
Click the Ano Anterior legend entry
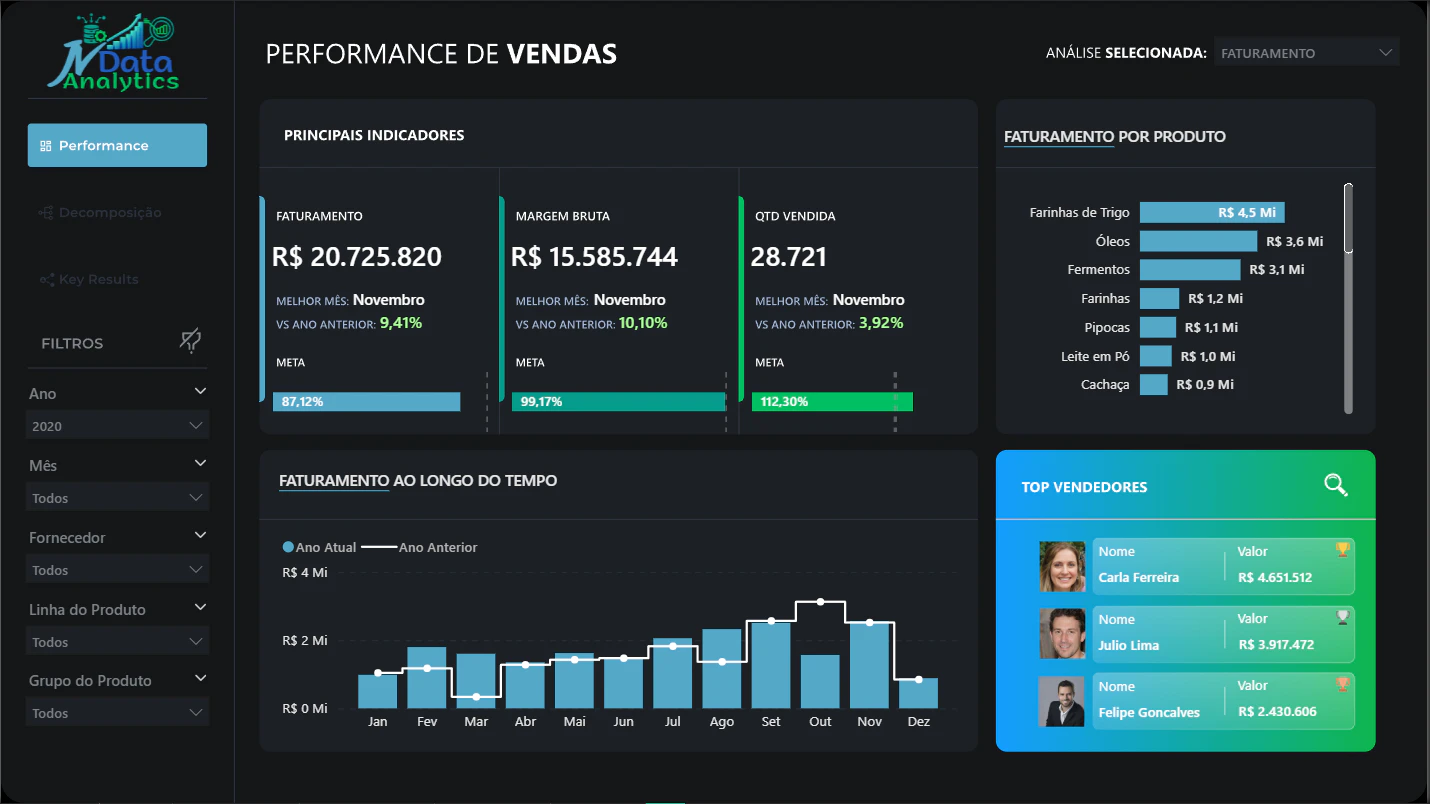[419, 547]
